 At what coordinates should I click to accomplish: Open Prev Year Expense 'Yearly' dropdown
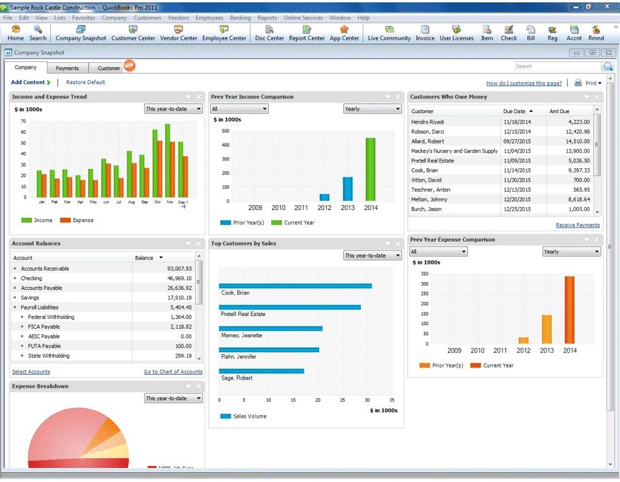click(x=571, y=251)
